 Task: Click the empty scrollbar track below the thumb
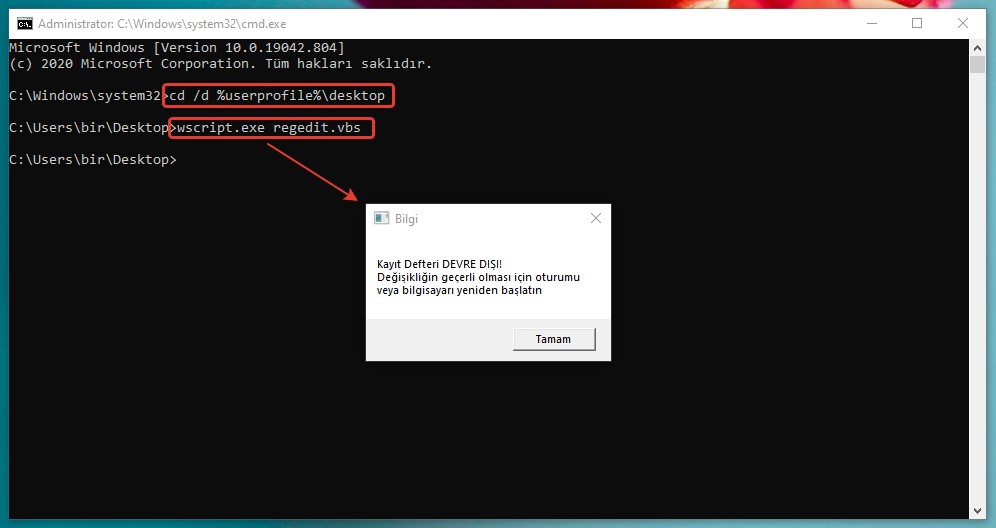[x=977, y=300]
